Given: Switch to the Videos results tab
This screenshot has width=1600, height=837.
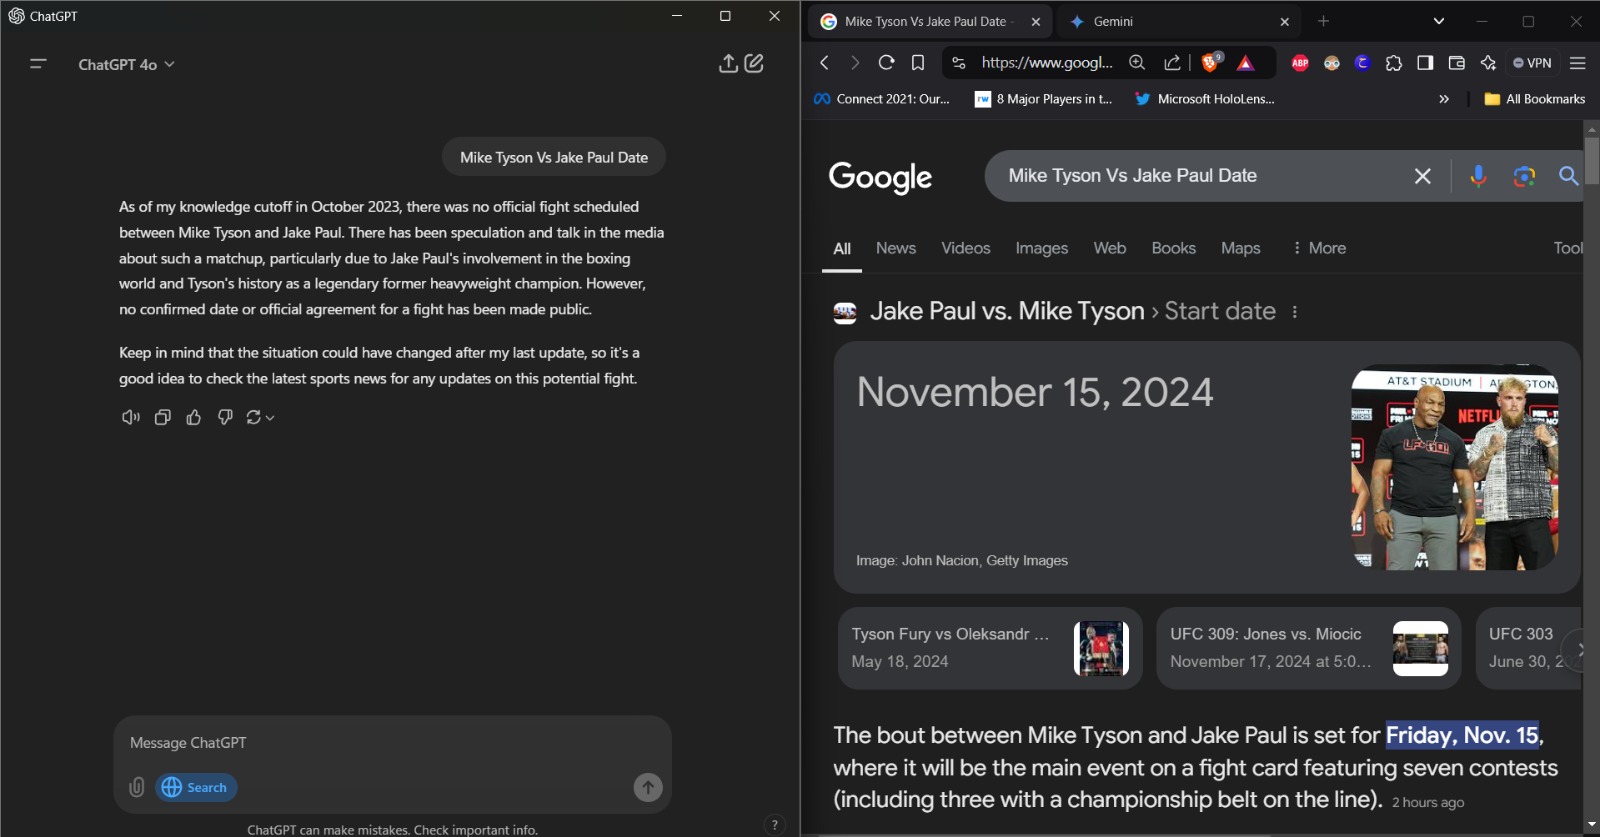Looking at the screenshot, I should [965, 248].
